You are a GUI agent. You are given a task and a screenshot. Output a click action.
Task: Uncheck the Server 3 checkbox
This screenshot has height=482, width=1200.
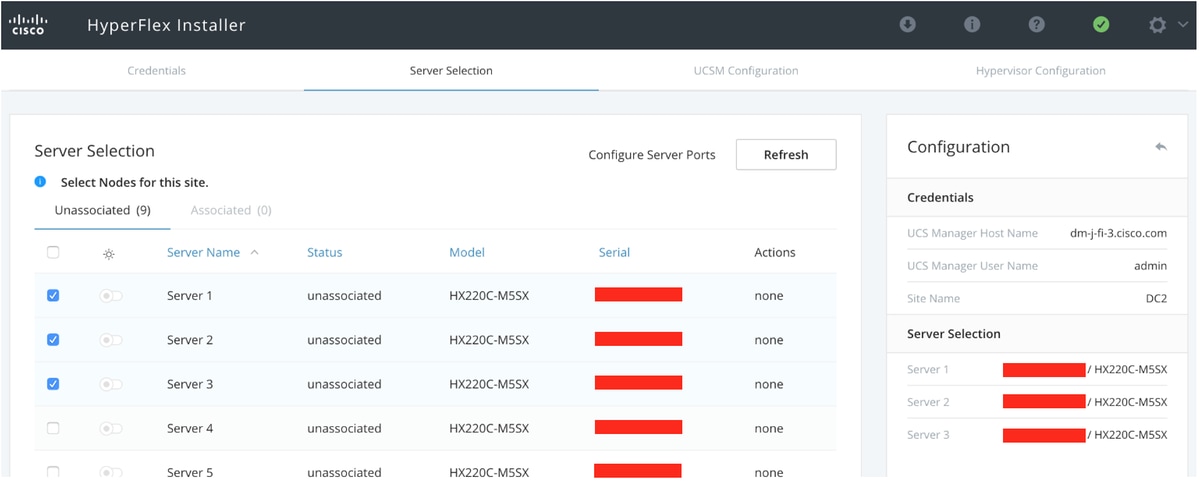coord(53,384)
